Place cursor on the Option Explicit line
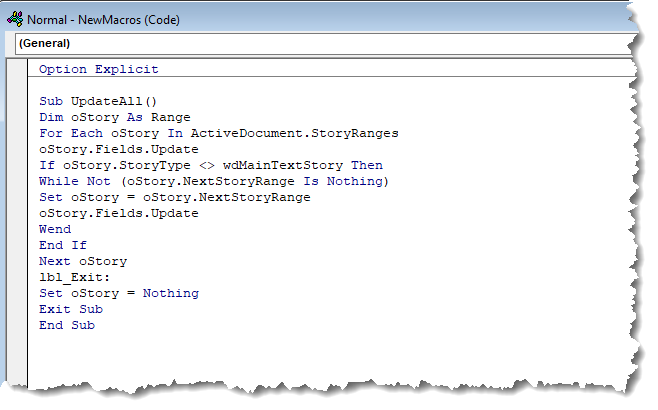 coord(99,69)
